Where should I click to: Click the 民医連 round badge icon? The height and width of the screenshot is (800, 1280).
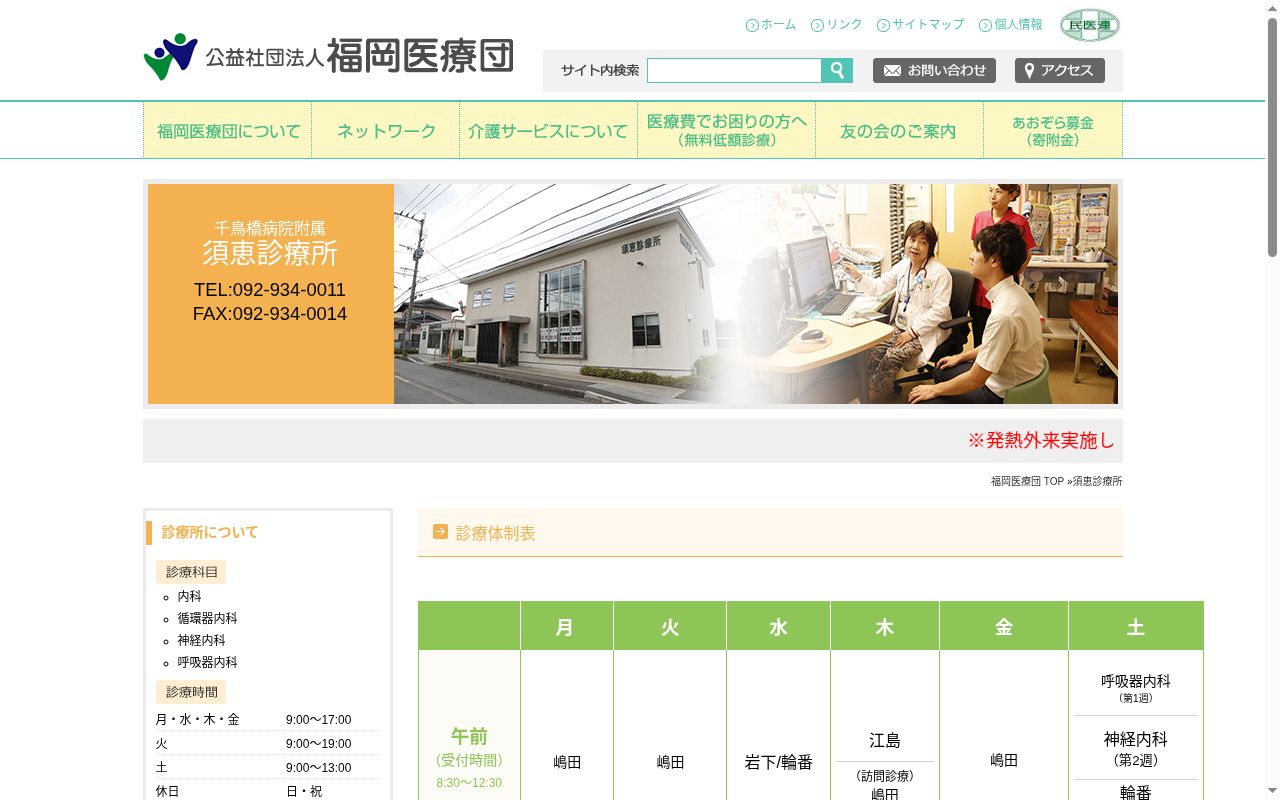(1090, 25)
